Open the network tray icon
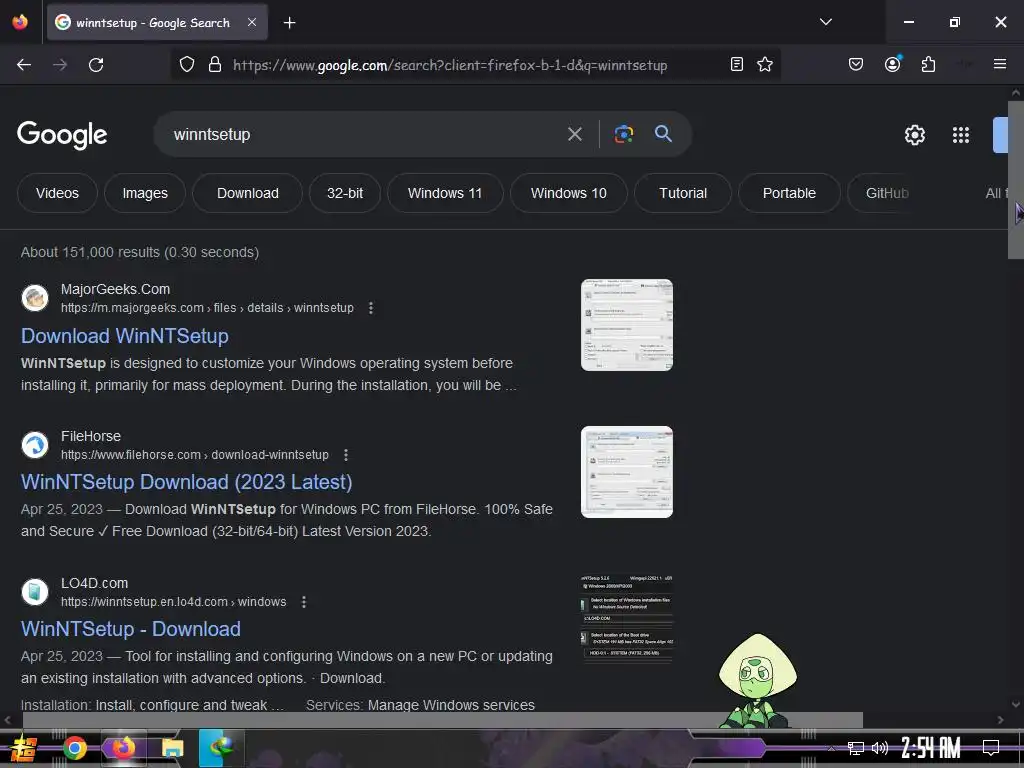Screen dimensions: 1024x768 point(856,748)
